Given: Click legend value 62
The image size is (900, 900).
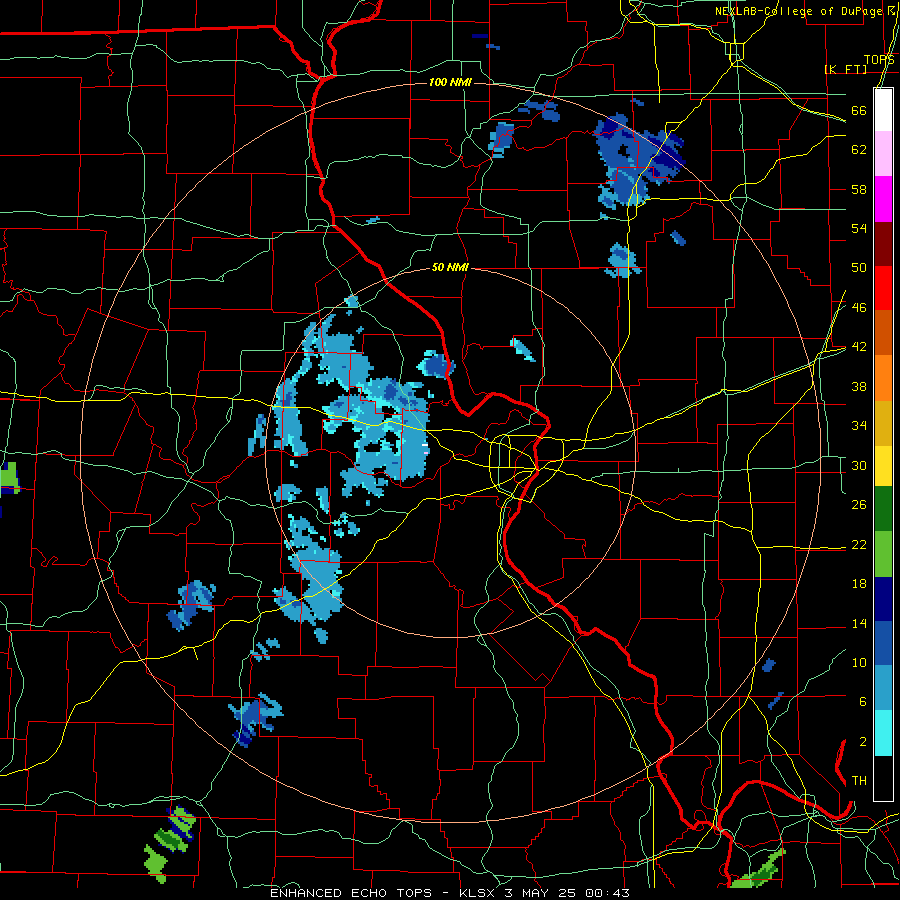Looking at the screenshot, I should (859, 149).
